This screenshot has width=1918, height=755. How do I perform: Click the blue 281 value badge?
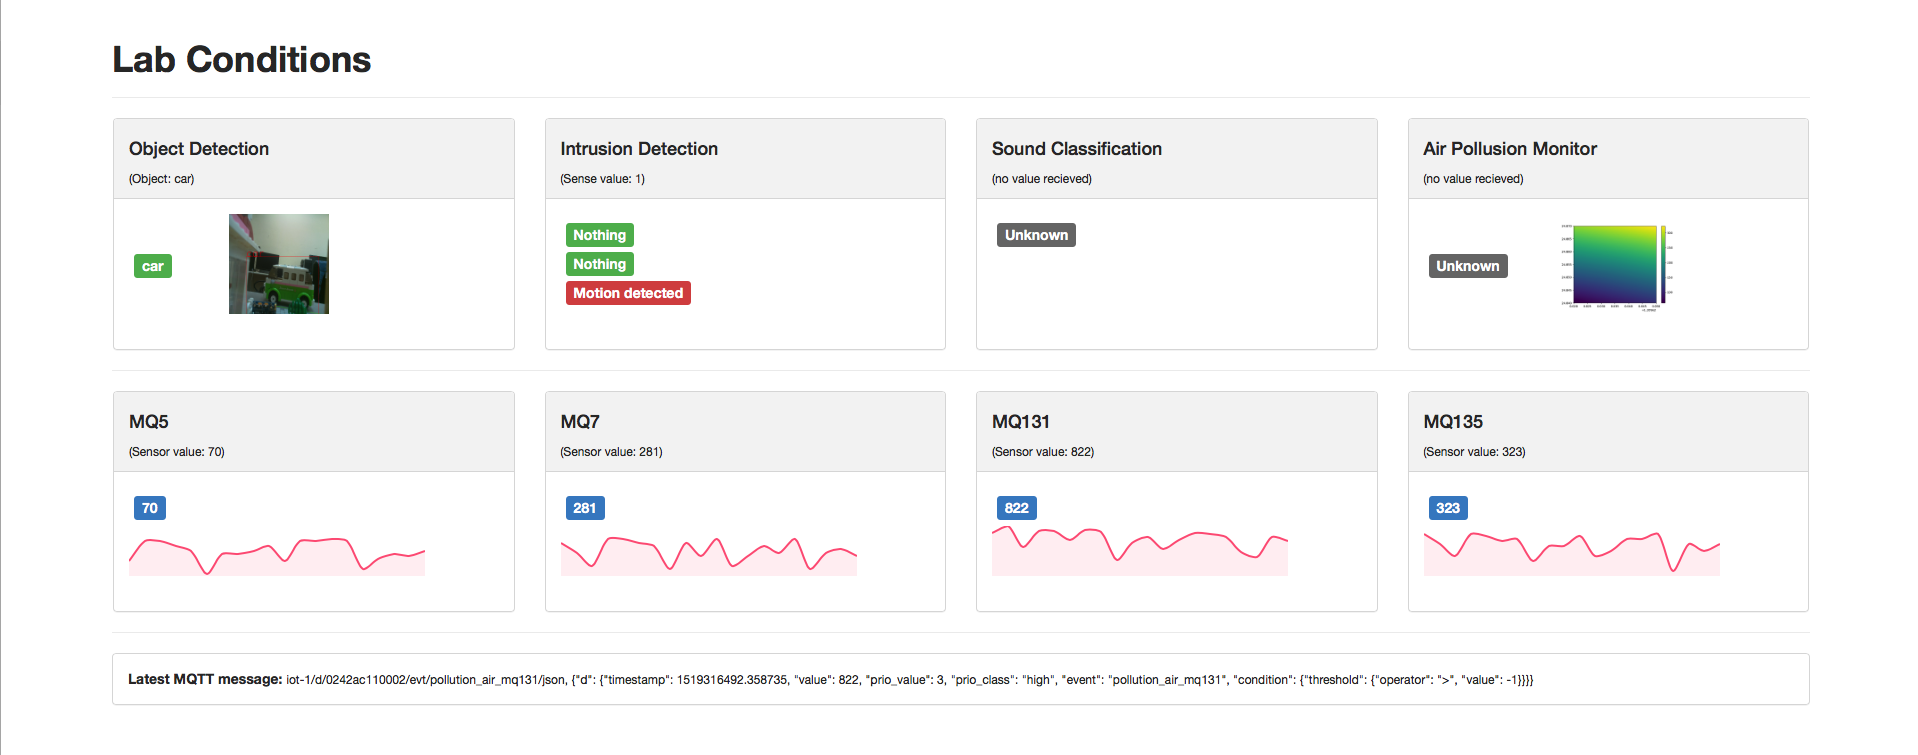pyautogui.click(x=585, y=508)
